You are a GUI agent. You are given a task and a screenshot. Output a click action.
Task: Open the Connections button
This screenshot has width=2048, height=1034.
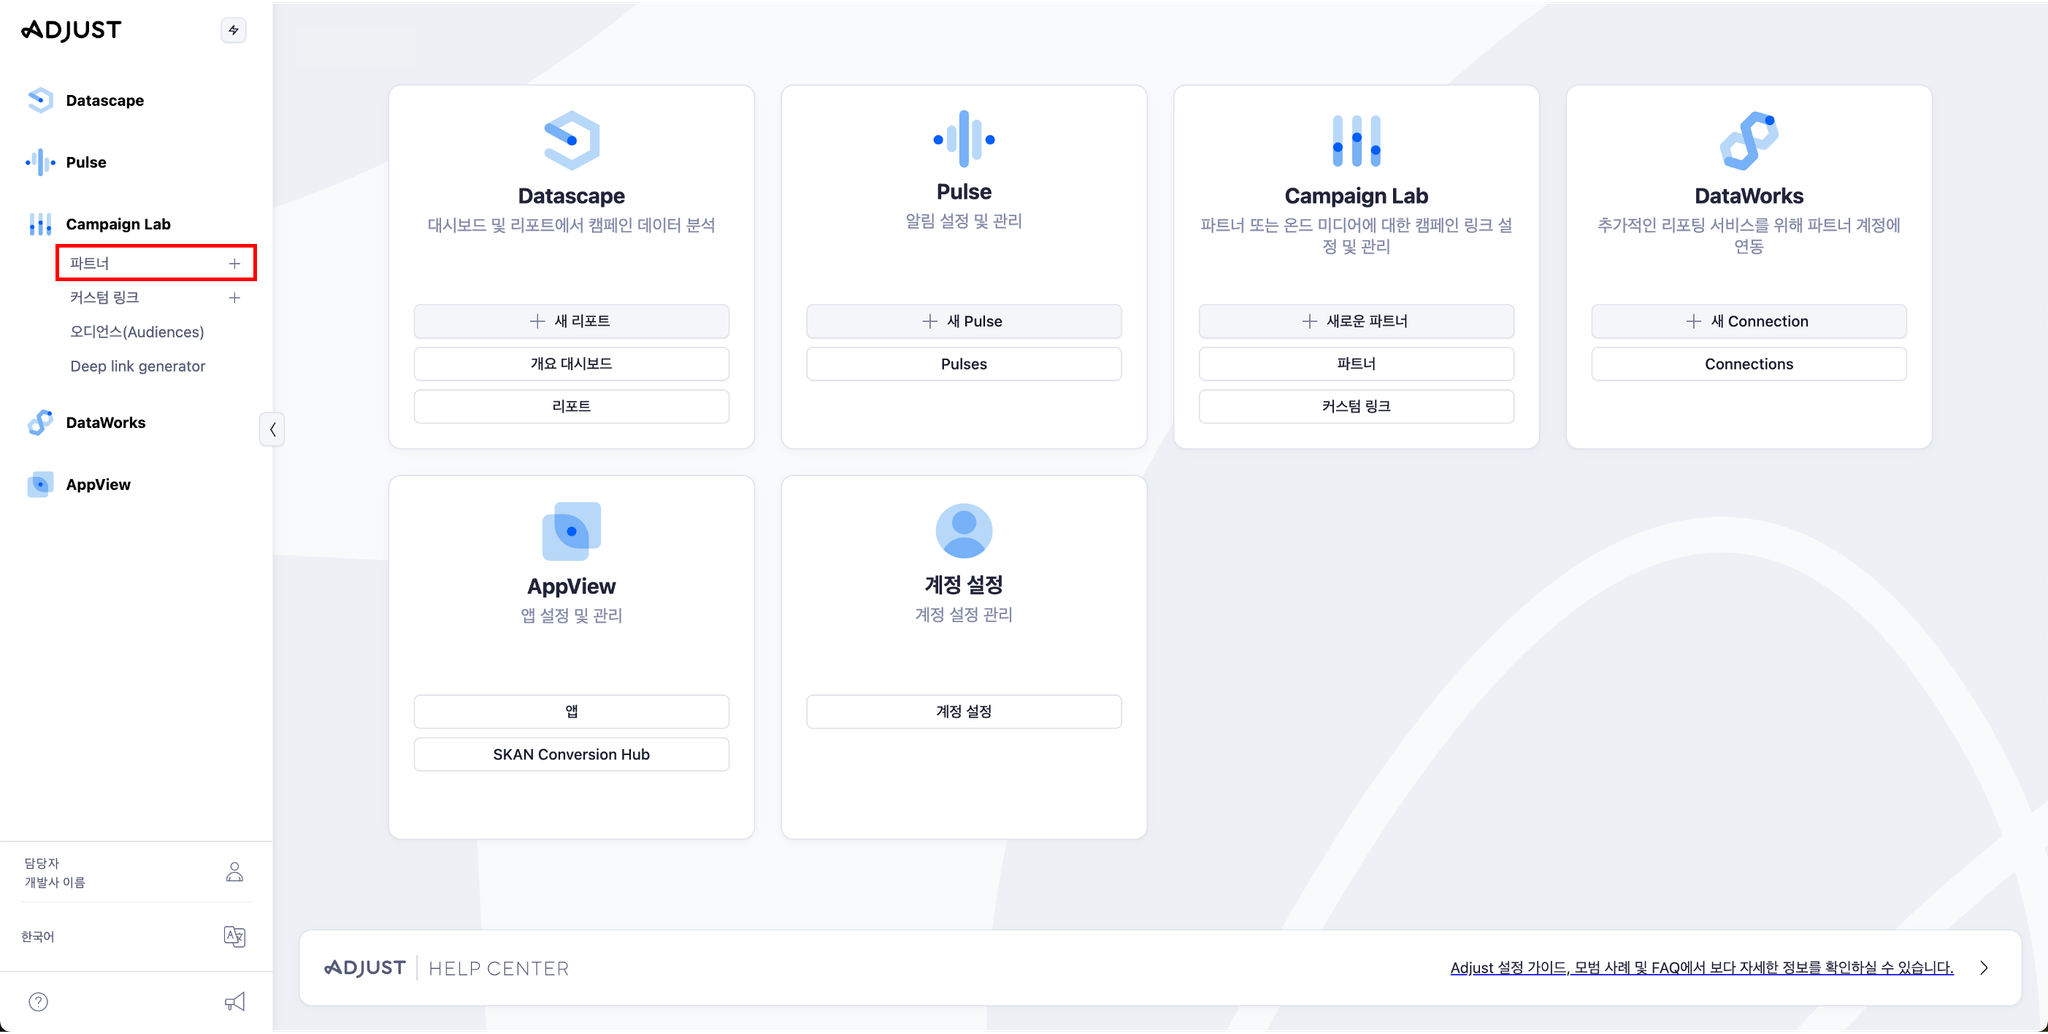click(x=1749, y=364)
